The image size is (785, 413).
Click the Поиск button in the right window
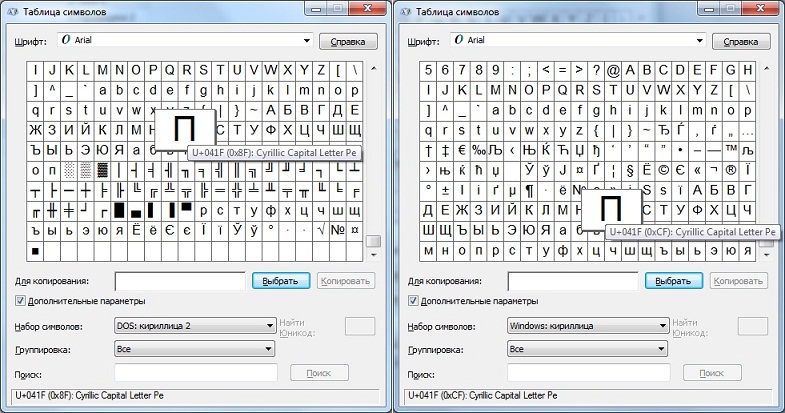(712, 373)
